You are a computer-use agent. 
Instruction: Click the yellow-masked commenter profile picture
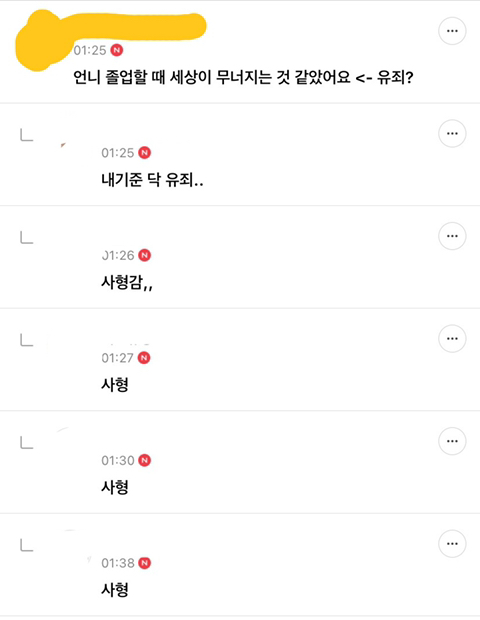40,42
